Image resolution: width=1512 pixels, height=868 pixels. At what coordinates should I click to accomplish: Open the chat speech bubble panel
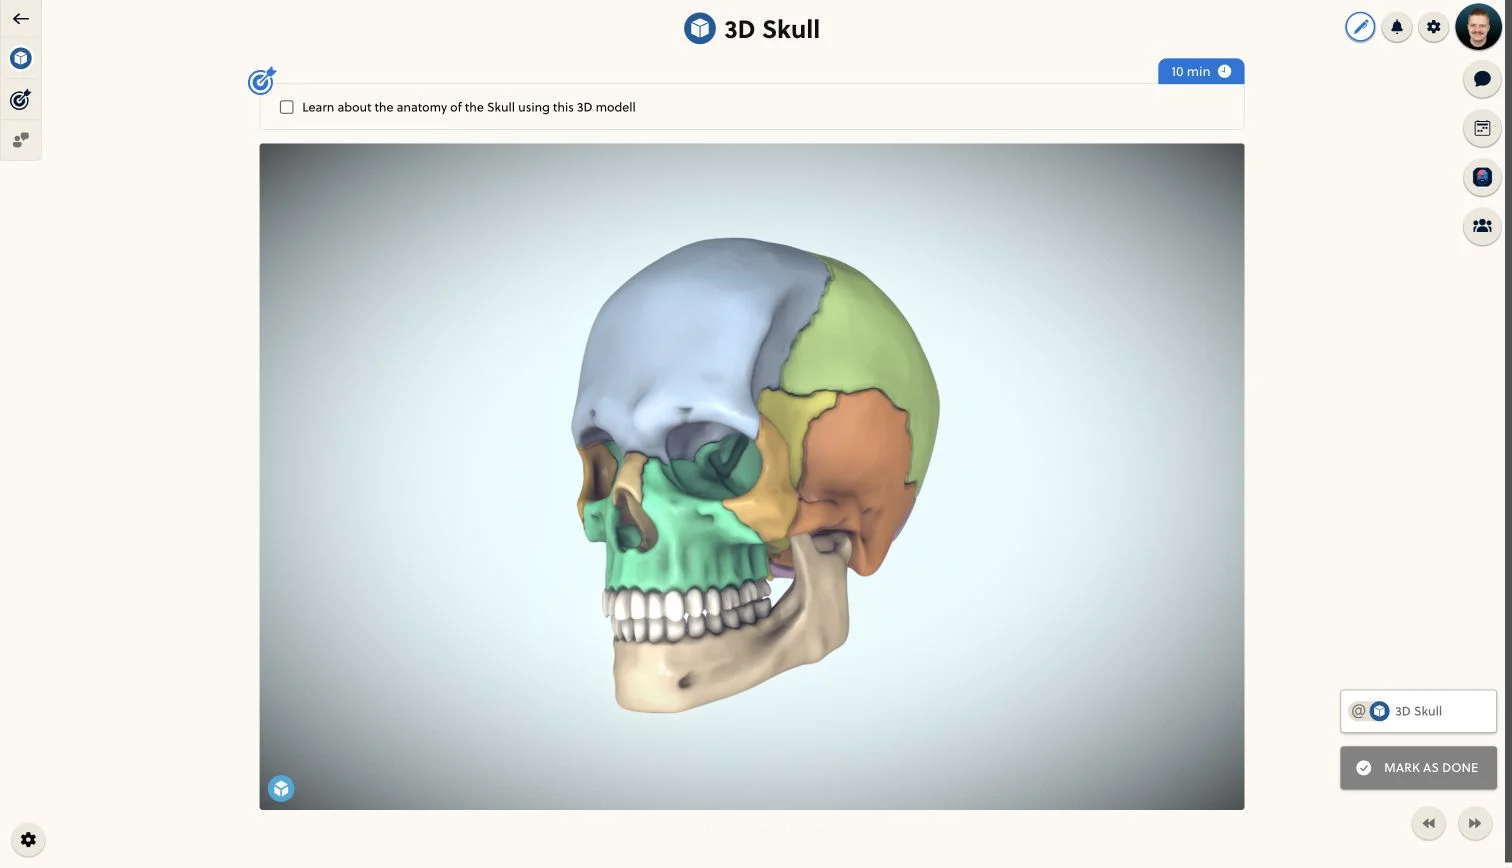[x=1482, y=79]
